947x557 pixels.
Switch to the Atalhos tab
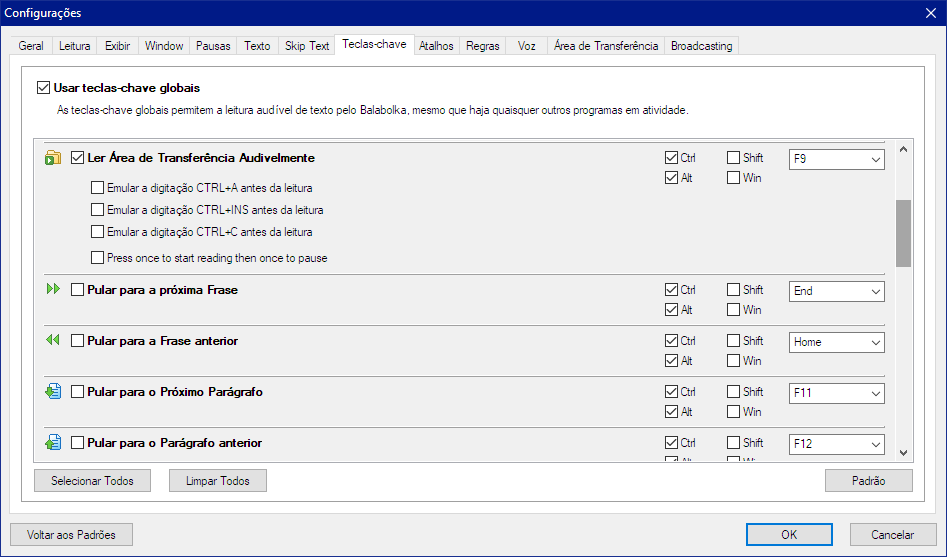[436, 46]
